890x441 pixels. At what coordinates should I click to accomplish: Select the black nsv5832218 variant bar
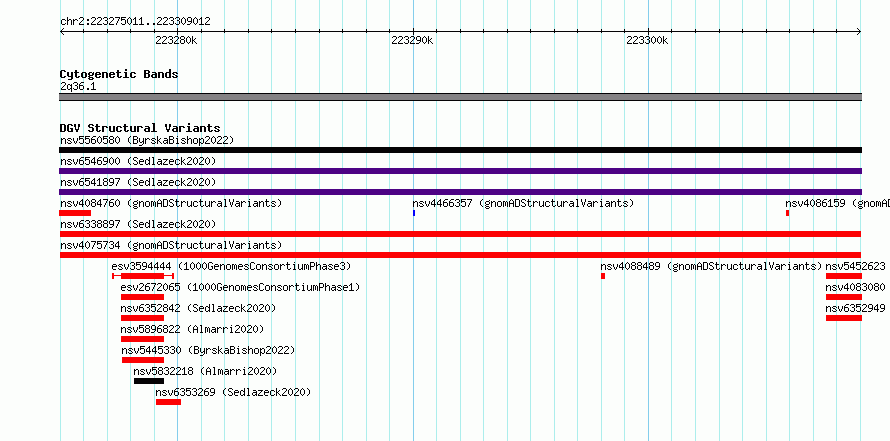pyautogui.click(x=149, y=381)
